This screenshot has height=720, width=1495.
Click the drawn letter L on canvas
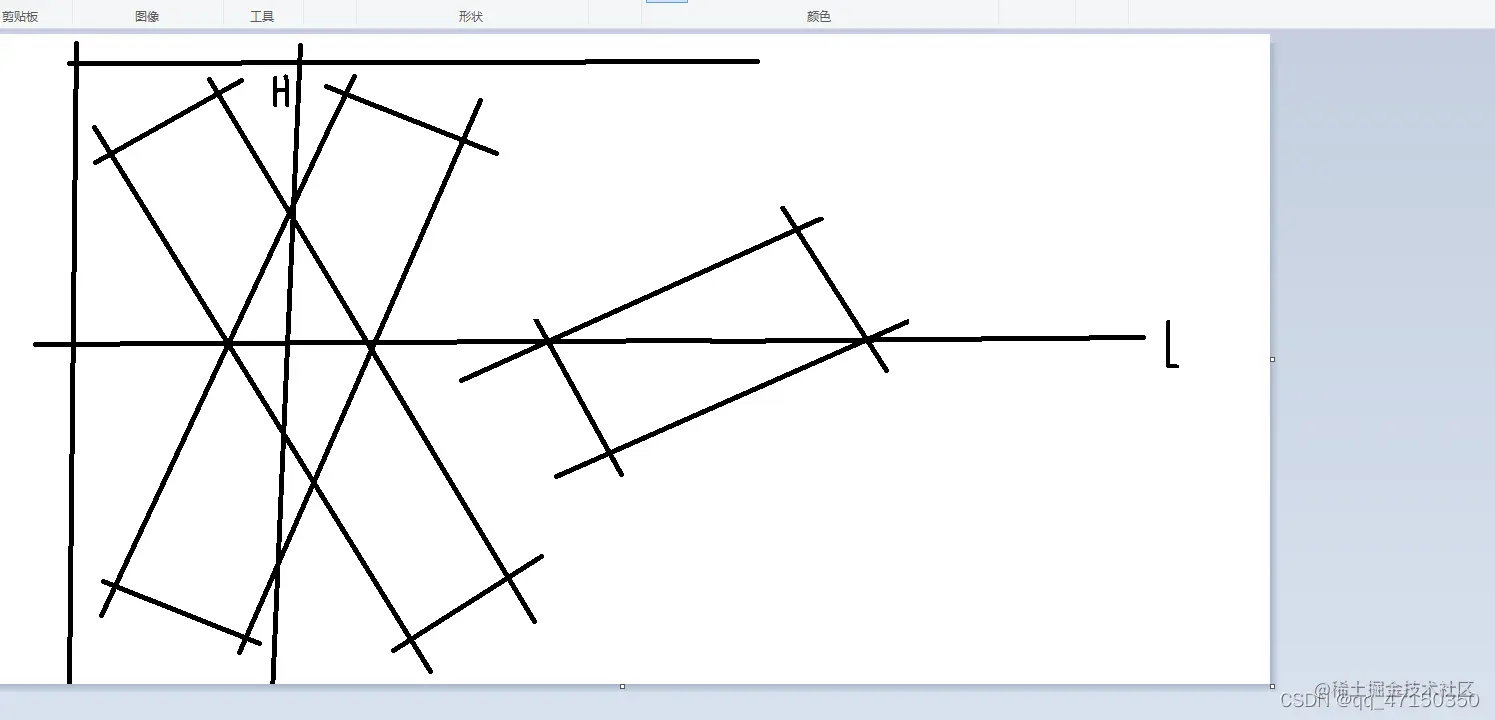pos(1172,345)
